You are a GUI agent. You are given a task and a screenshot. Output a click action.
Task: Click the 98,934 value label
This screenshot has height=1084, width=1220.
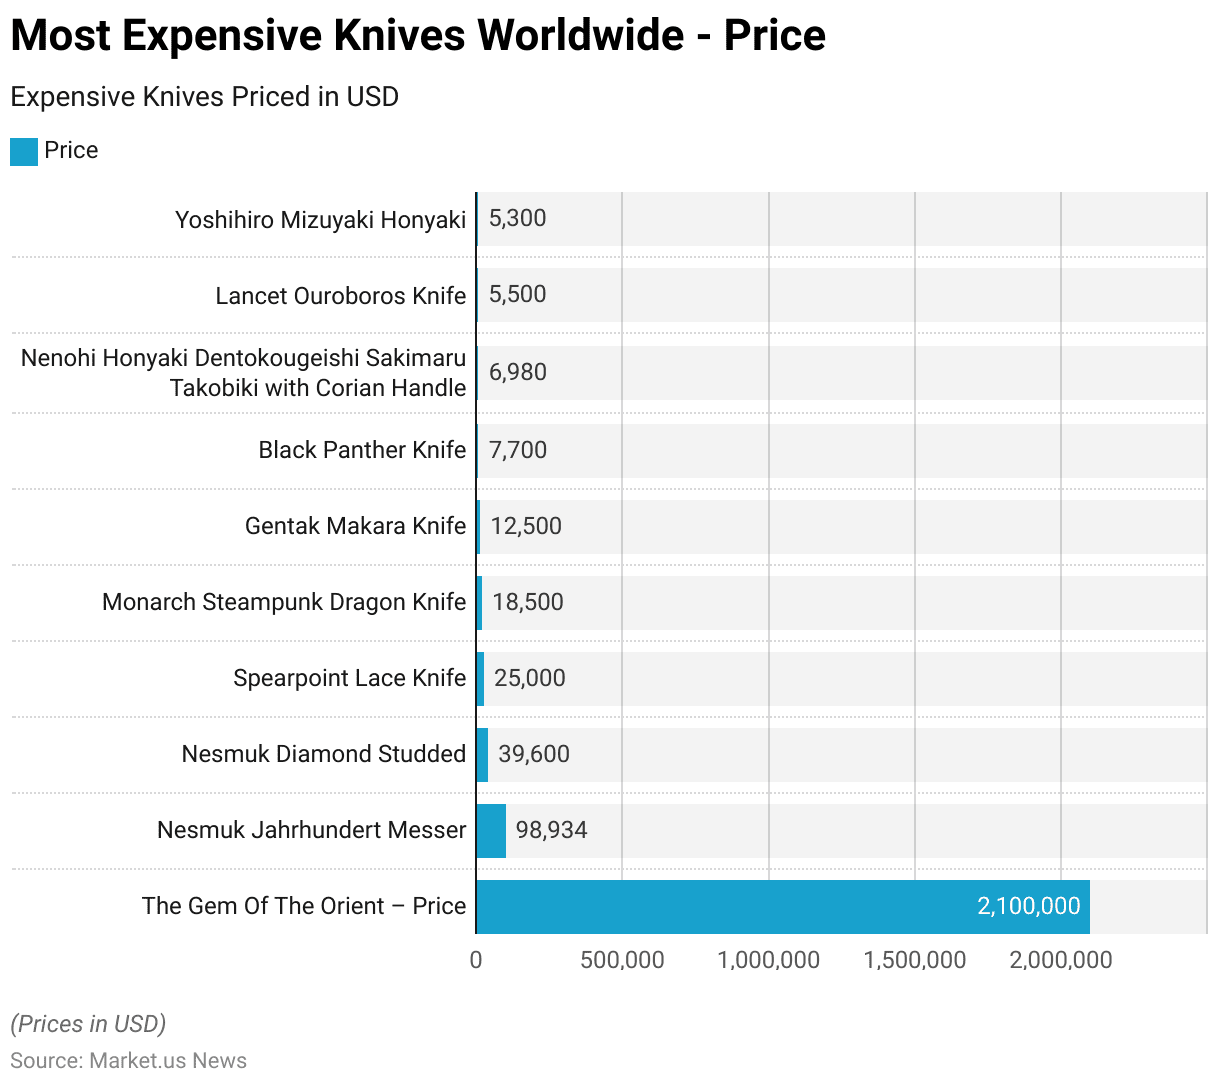point(551,830)
